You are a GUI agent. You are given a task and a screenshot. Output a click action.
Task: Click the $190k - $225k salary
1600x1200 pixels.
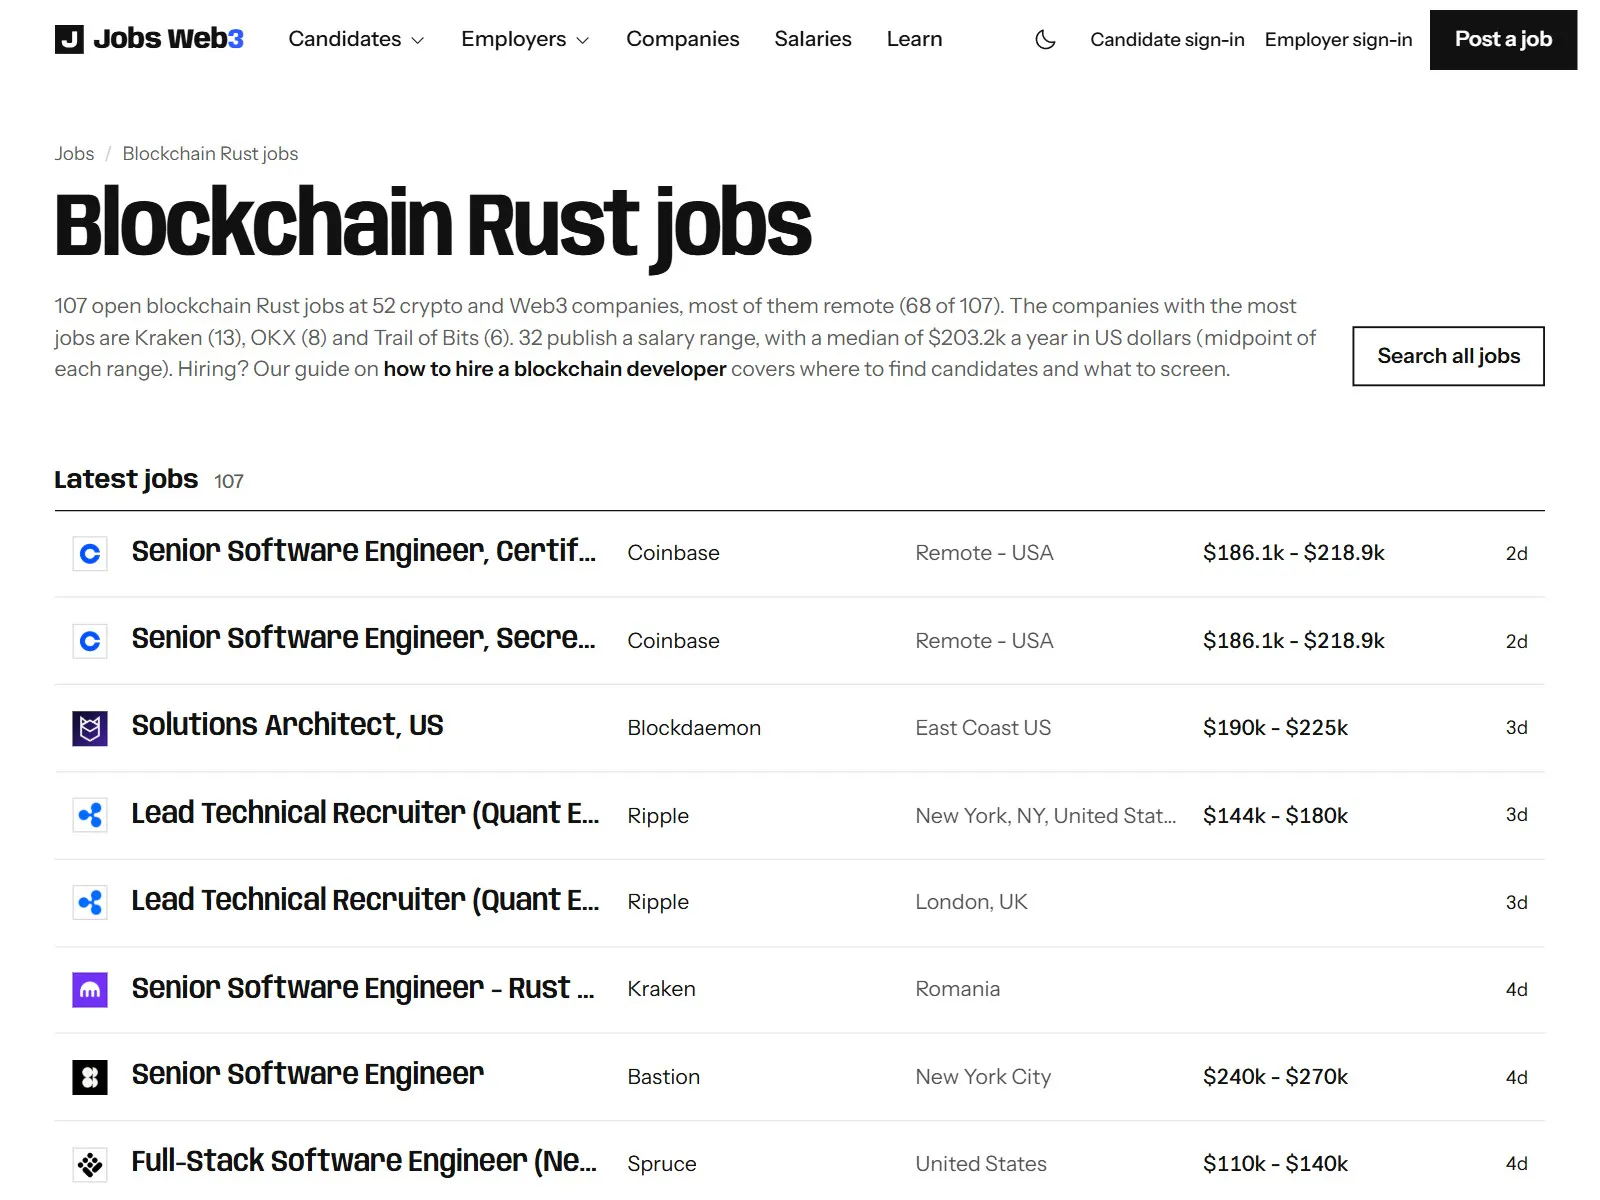(x=1275, y=728)
